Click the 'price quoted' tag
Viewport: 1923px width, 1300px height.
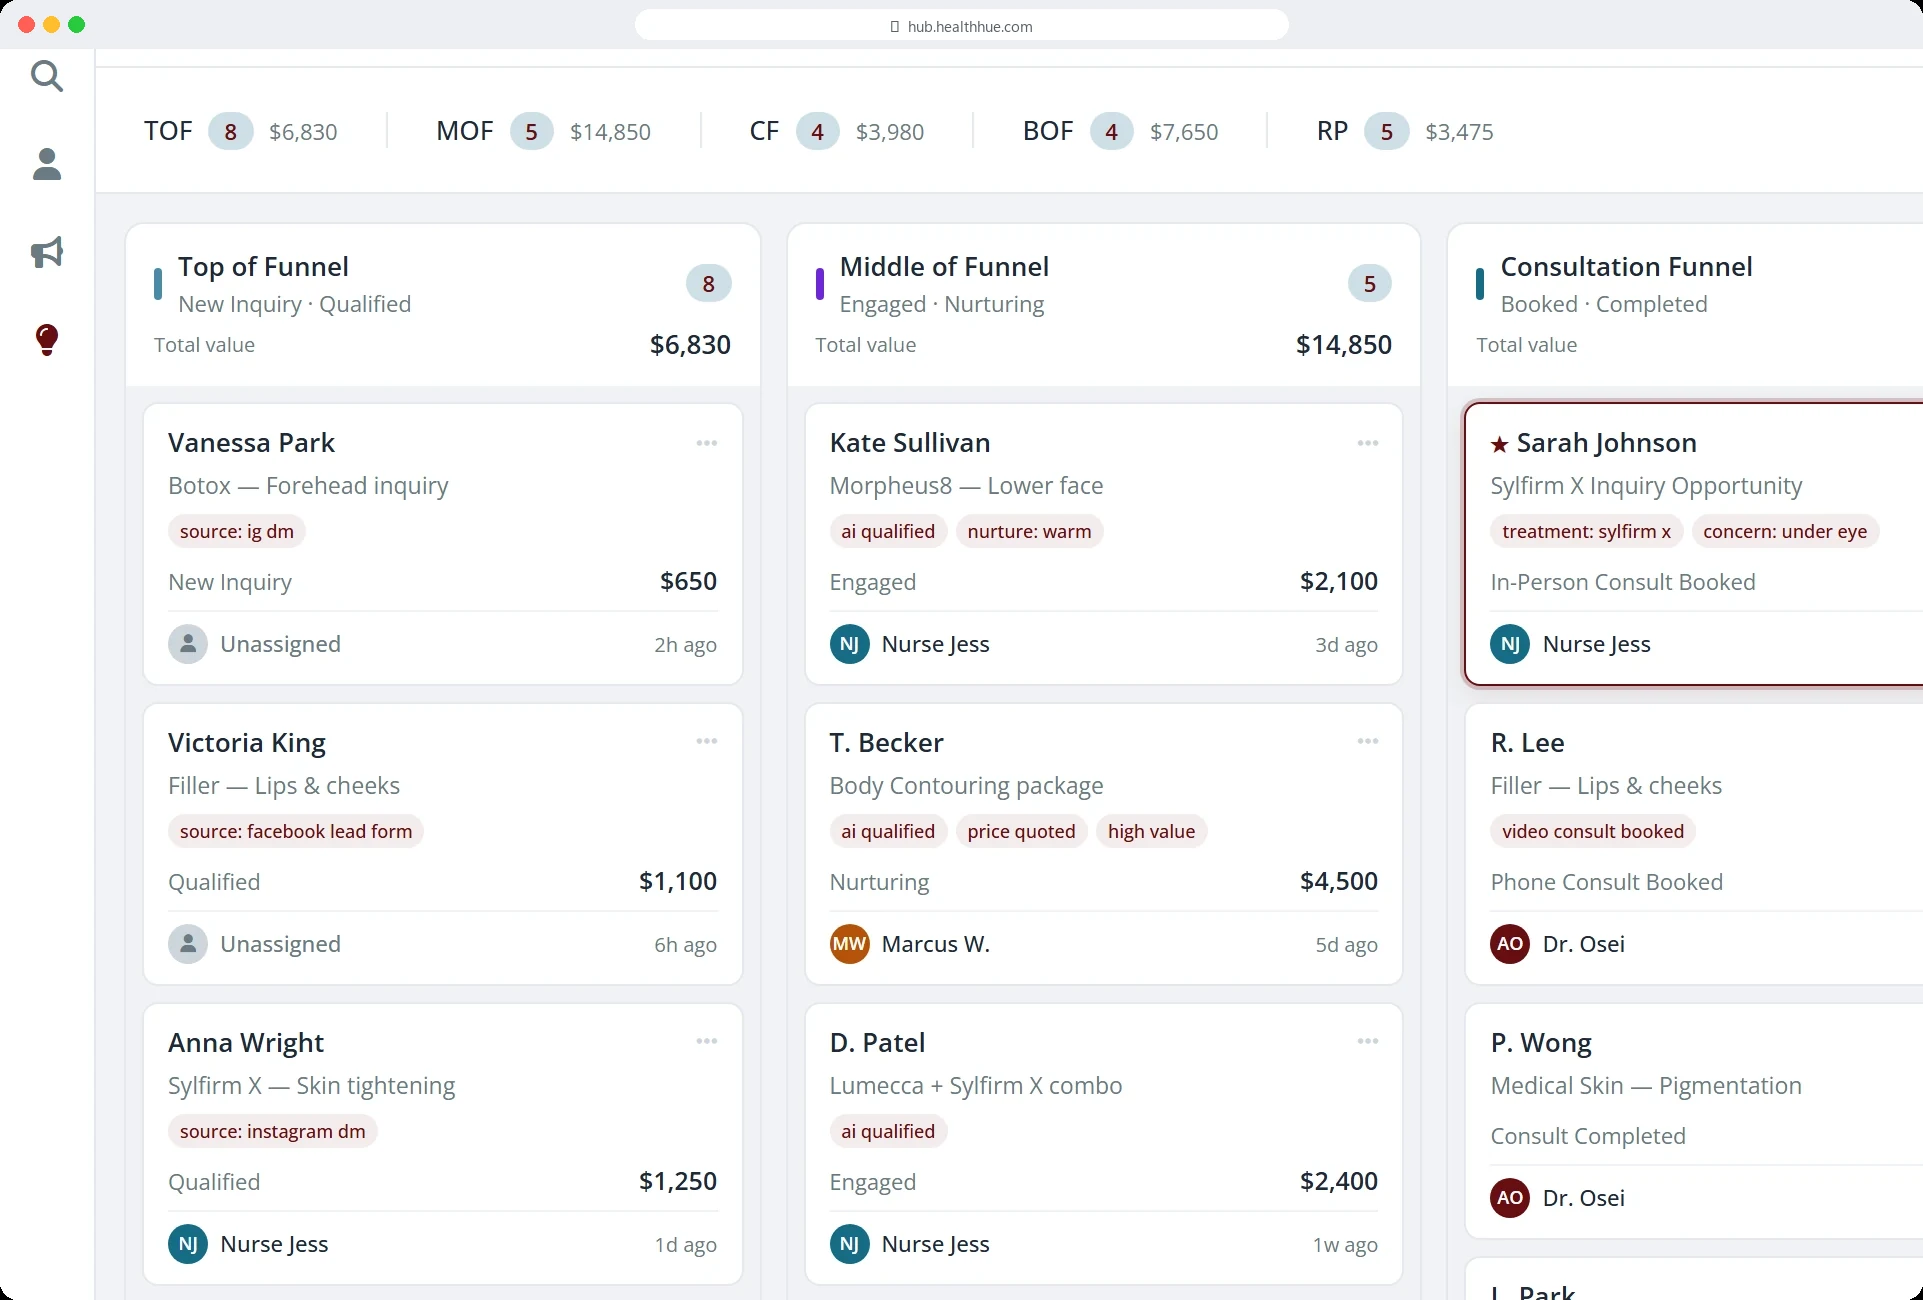pyautogui.click(x=1021, y=831)
